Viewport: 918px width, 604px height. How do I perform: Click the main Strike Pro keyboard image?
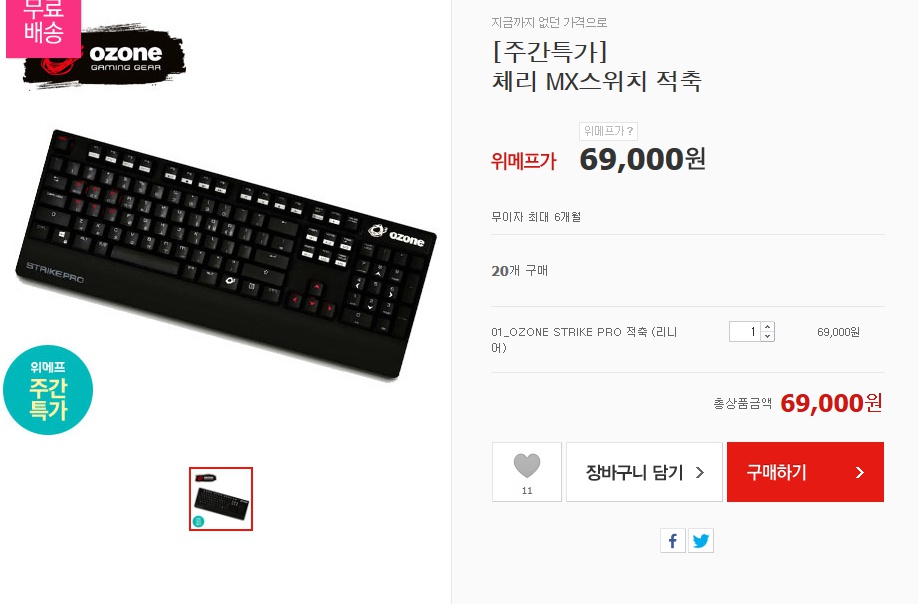pyautogui.click(x=226, y=255)
